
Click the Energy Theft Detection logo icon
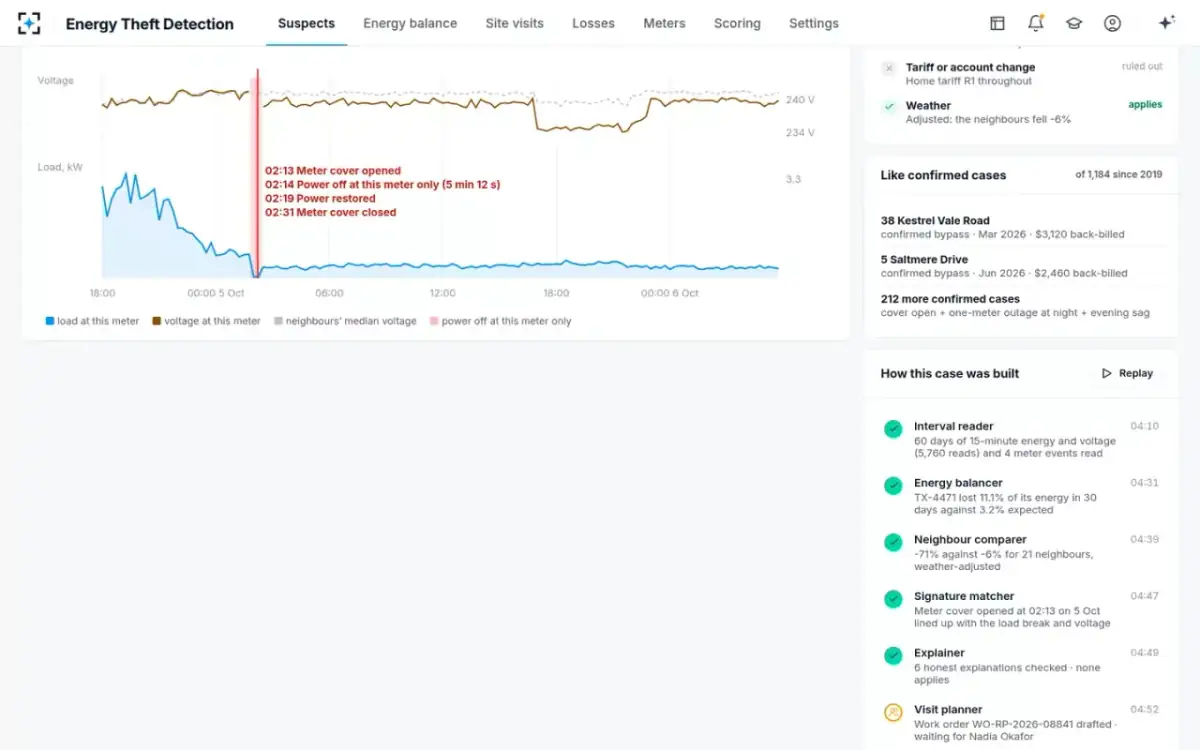coord(29,23)
